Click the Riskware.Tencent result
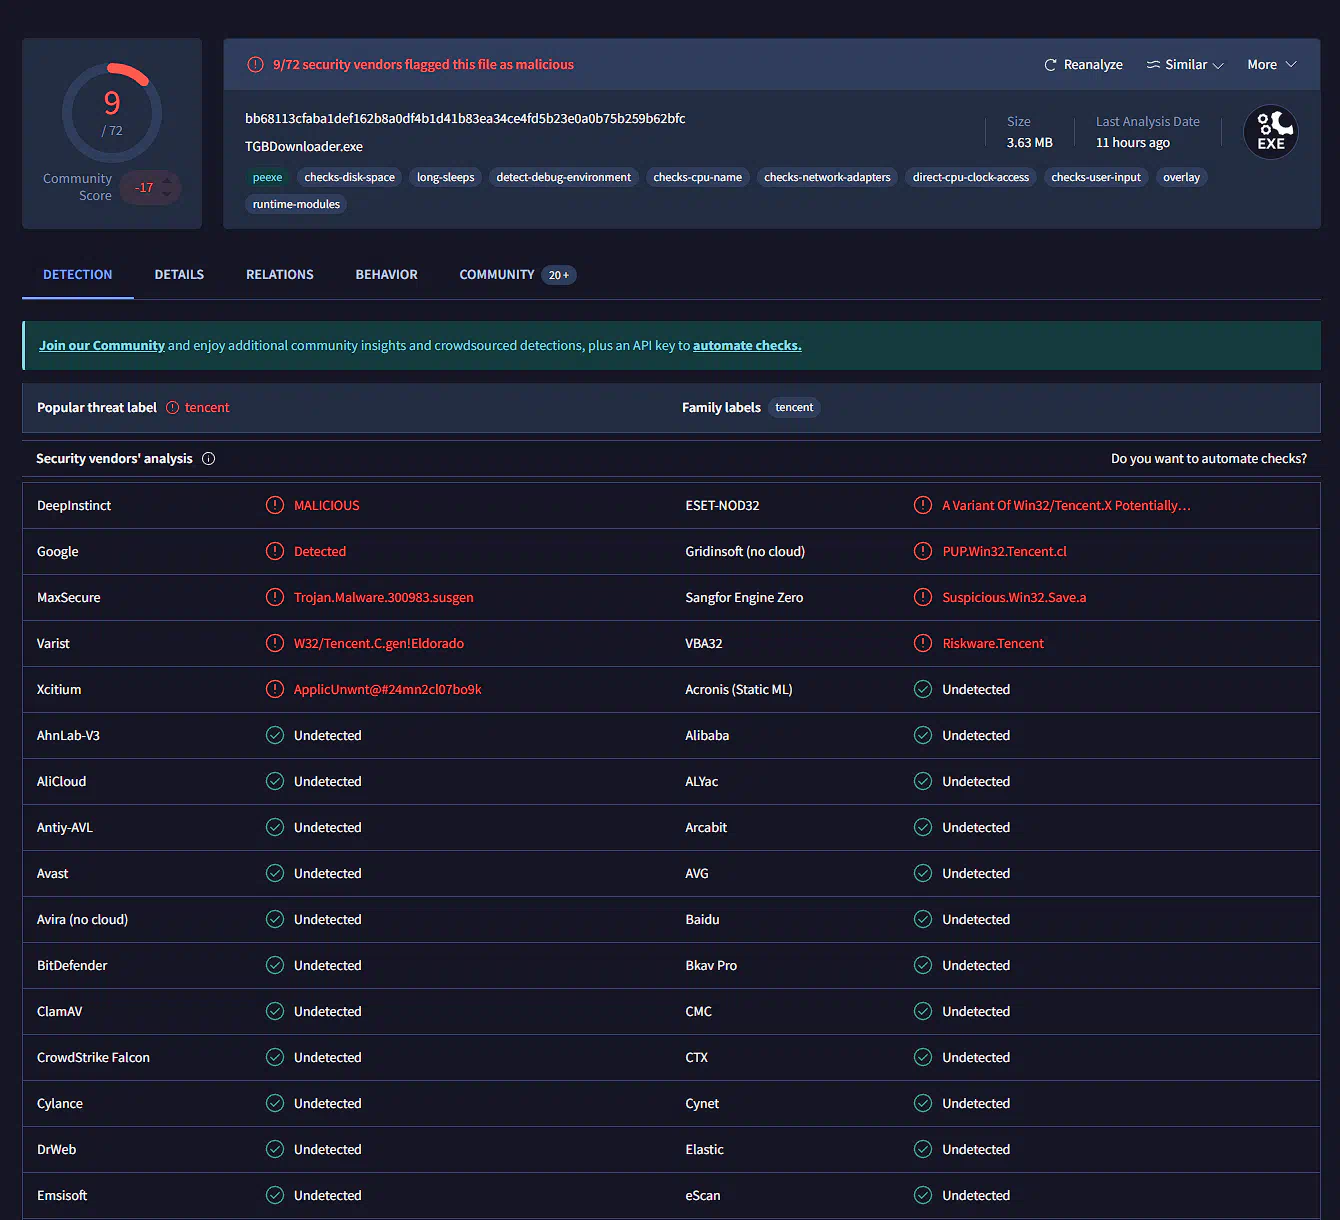 993,644
